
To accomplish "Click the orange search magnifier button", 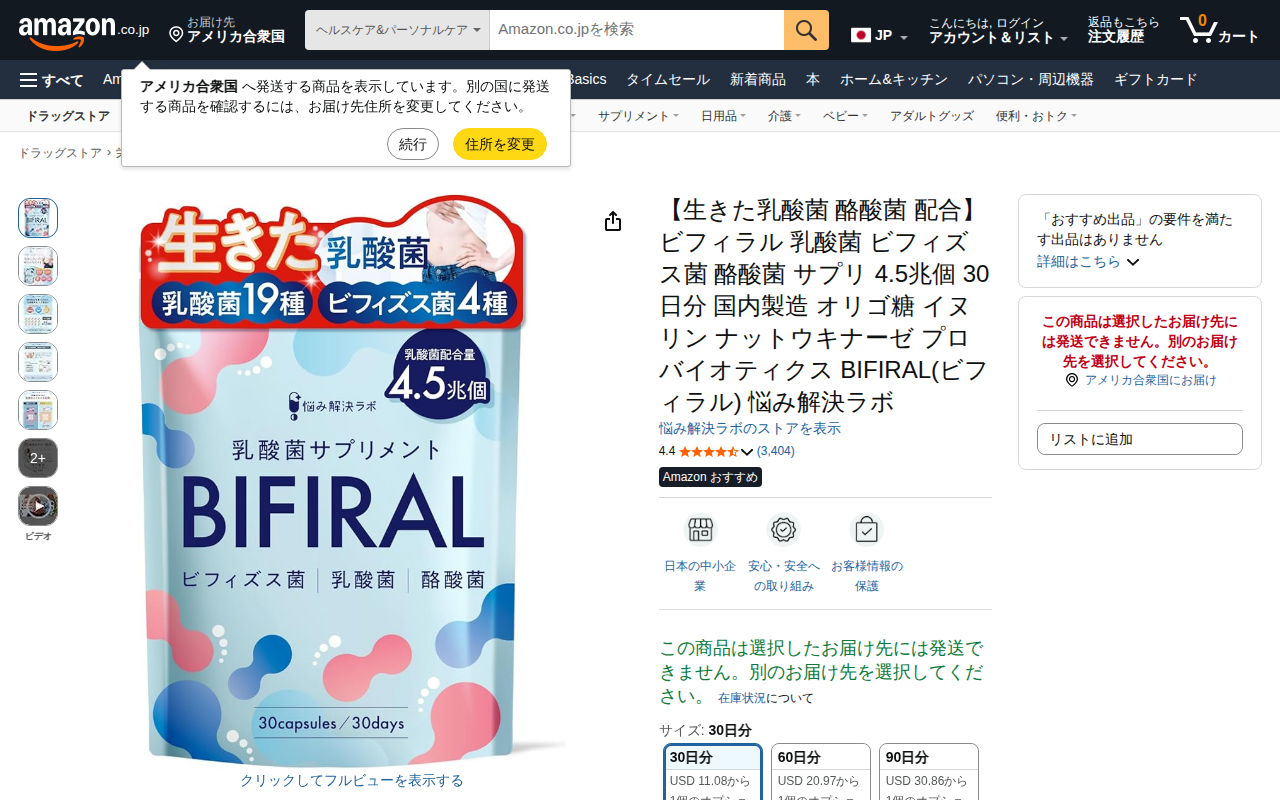I will tap(806, 30).
